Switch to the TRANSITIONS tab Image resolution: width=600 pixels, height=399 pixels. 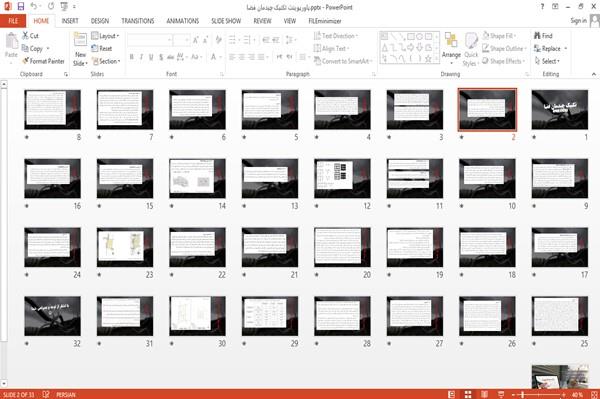(138, 21)
